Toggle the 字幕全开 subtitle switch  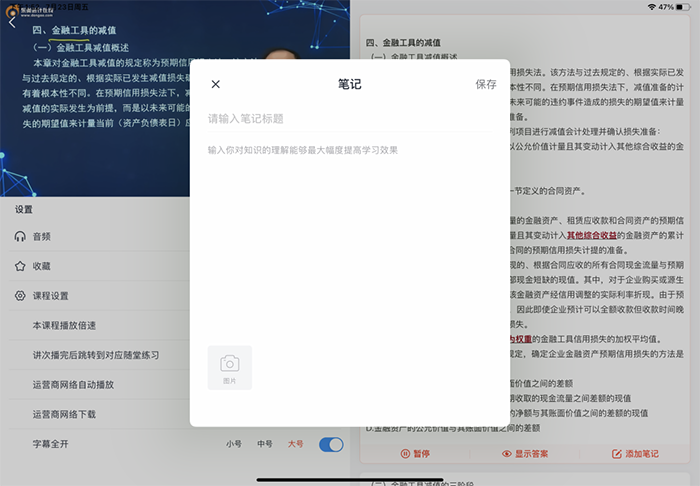pos(330,444)
